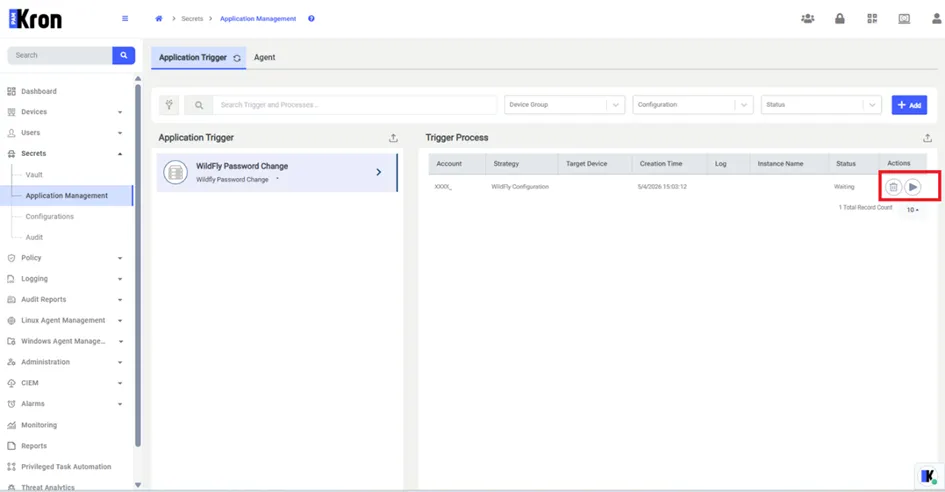Open Configurations under Secrets
The width and height of the screenshot is (945, 492).
pyautogui.click(x=49, y=216)
